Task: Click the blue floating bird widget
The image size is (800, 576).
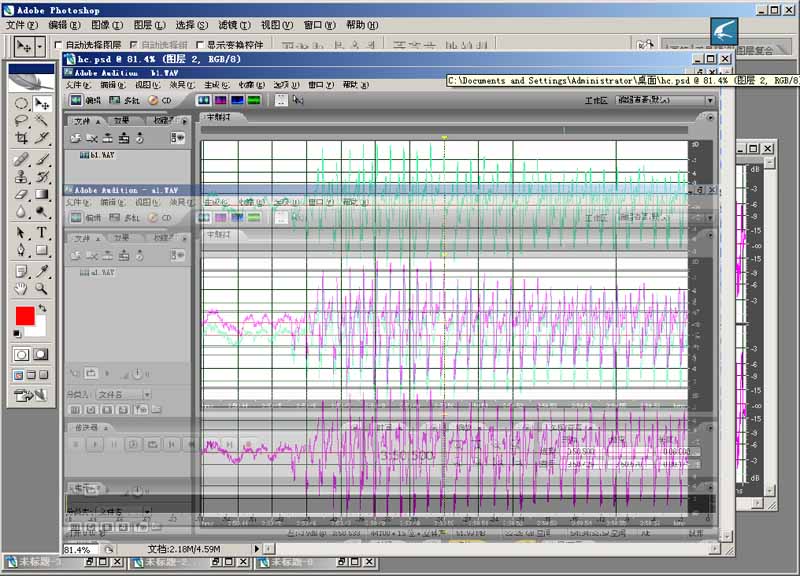Action: click(723, 31)
